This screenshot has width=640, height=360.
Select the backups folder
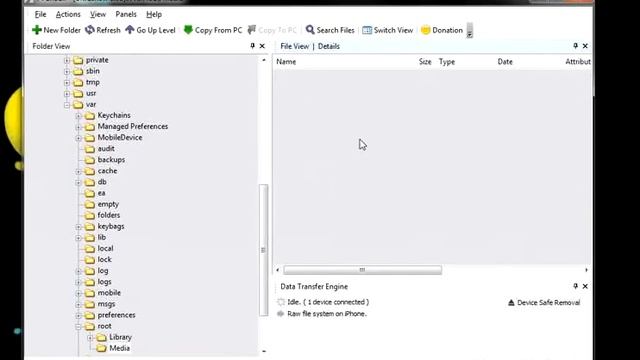[x=111, y=160]
